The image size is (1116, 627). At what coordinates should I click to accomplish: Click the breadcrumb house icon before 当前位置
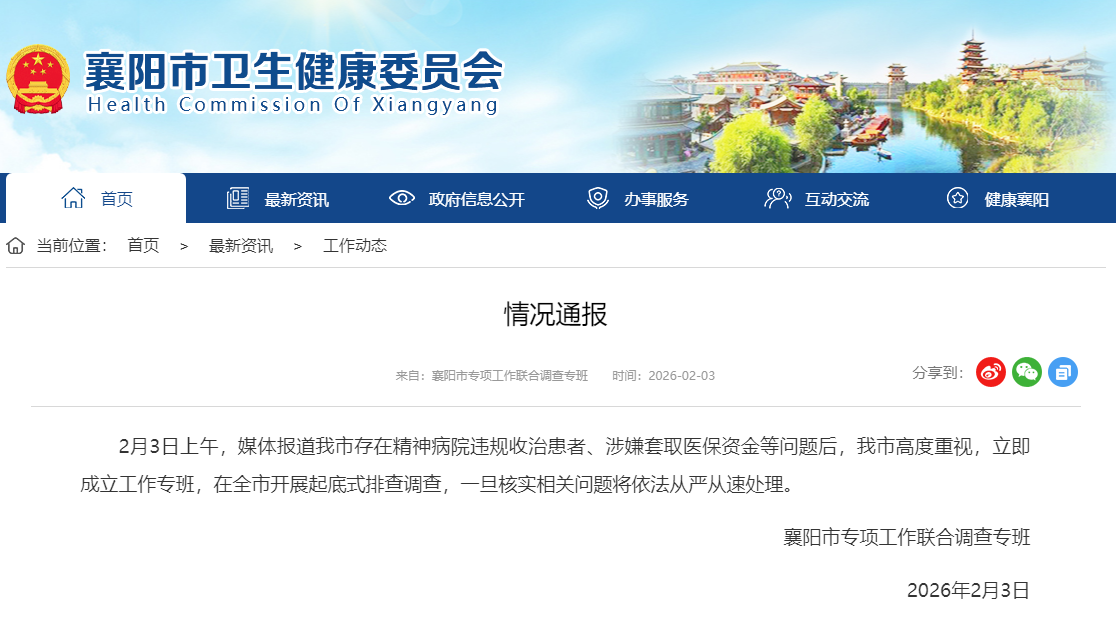tap(16, 246)
